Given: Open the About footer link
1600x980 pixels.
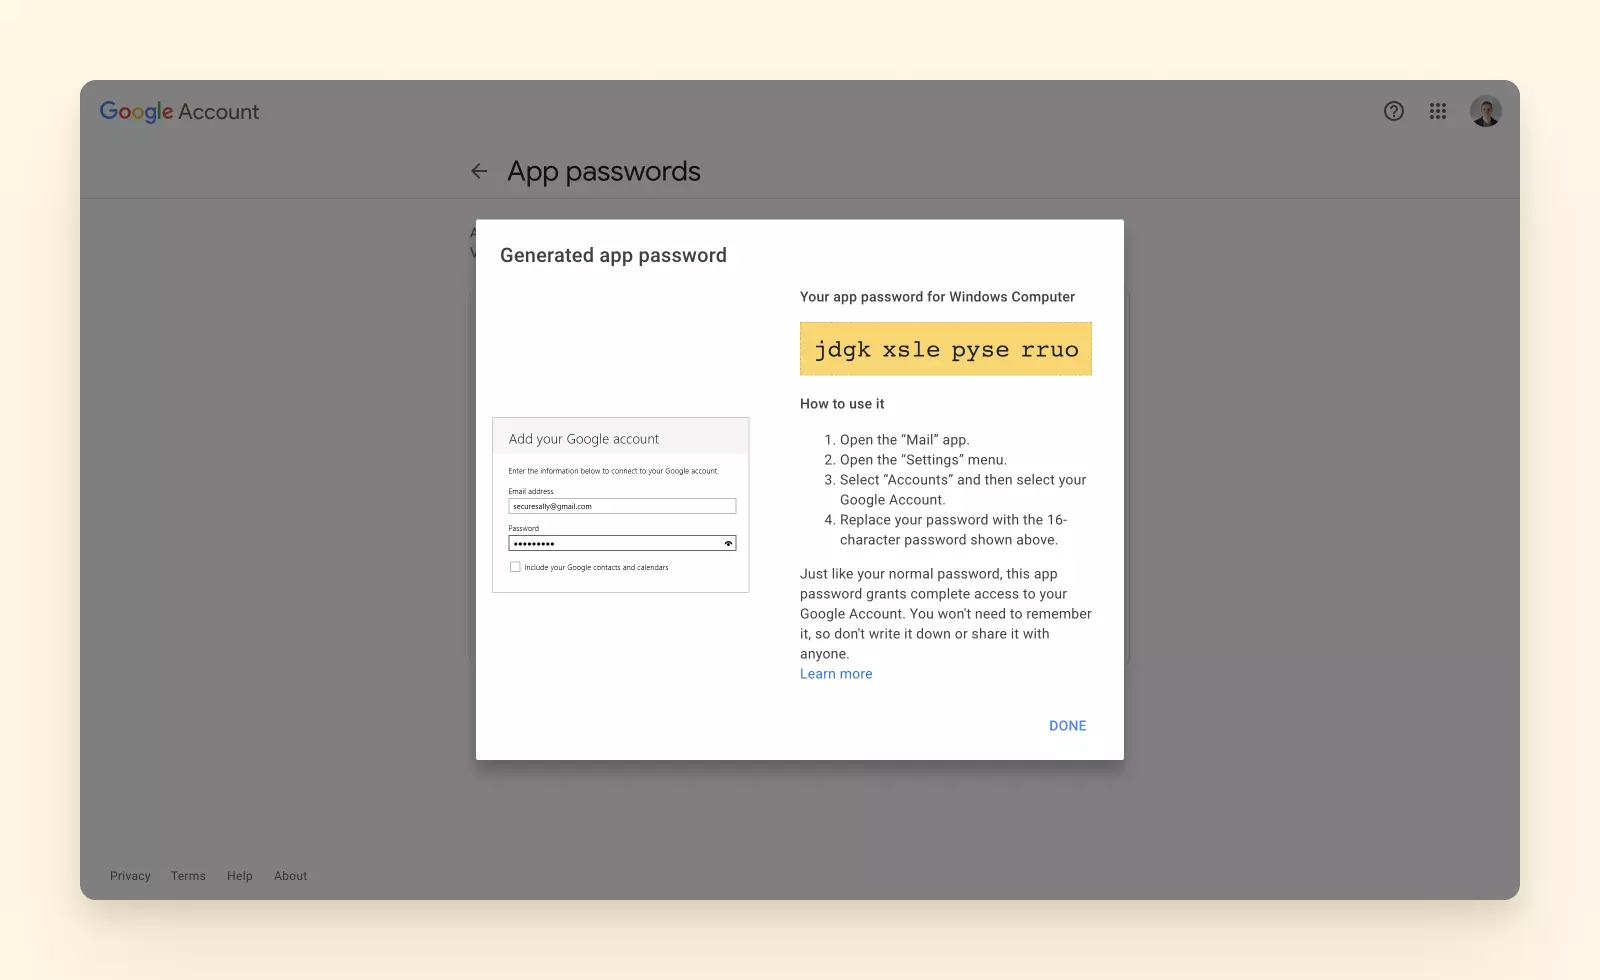Looking at the screenshot, I should 290,876.
